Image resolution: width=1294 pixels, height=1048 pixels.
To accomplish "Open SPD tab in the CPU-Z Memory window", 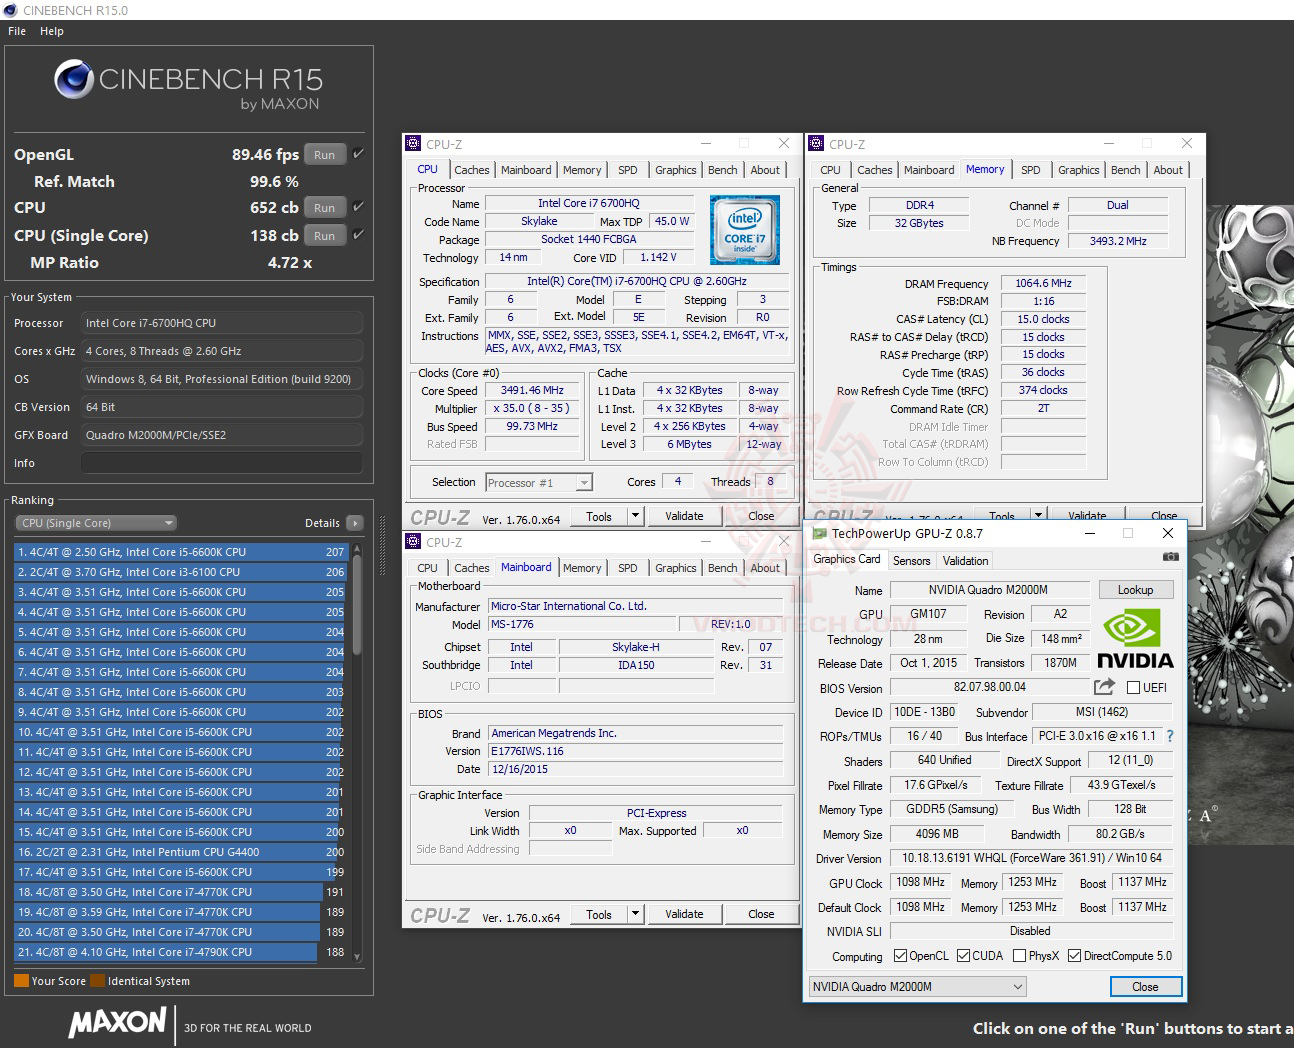I will [1030, 170].
